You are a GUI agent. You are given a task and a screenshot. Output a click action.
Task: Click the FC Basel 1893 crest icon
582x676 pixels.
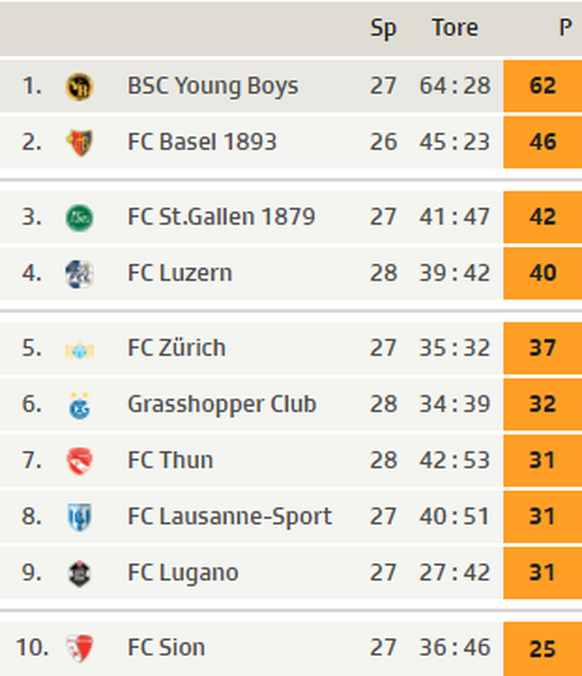(79, 143)
